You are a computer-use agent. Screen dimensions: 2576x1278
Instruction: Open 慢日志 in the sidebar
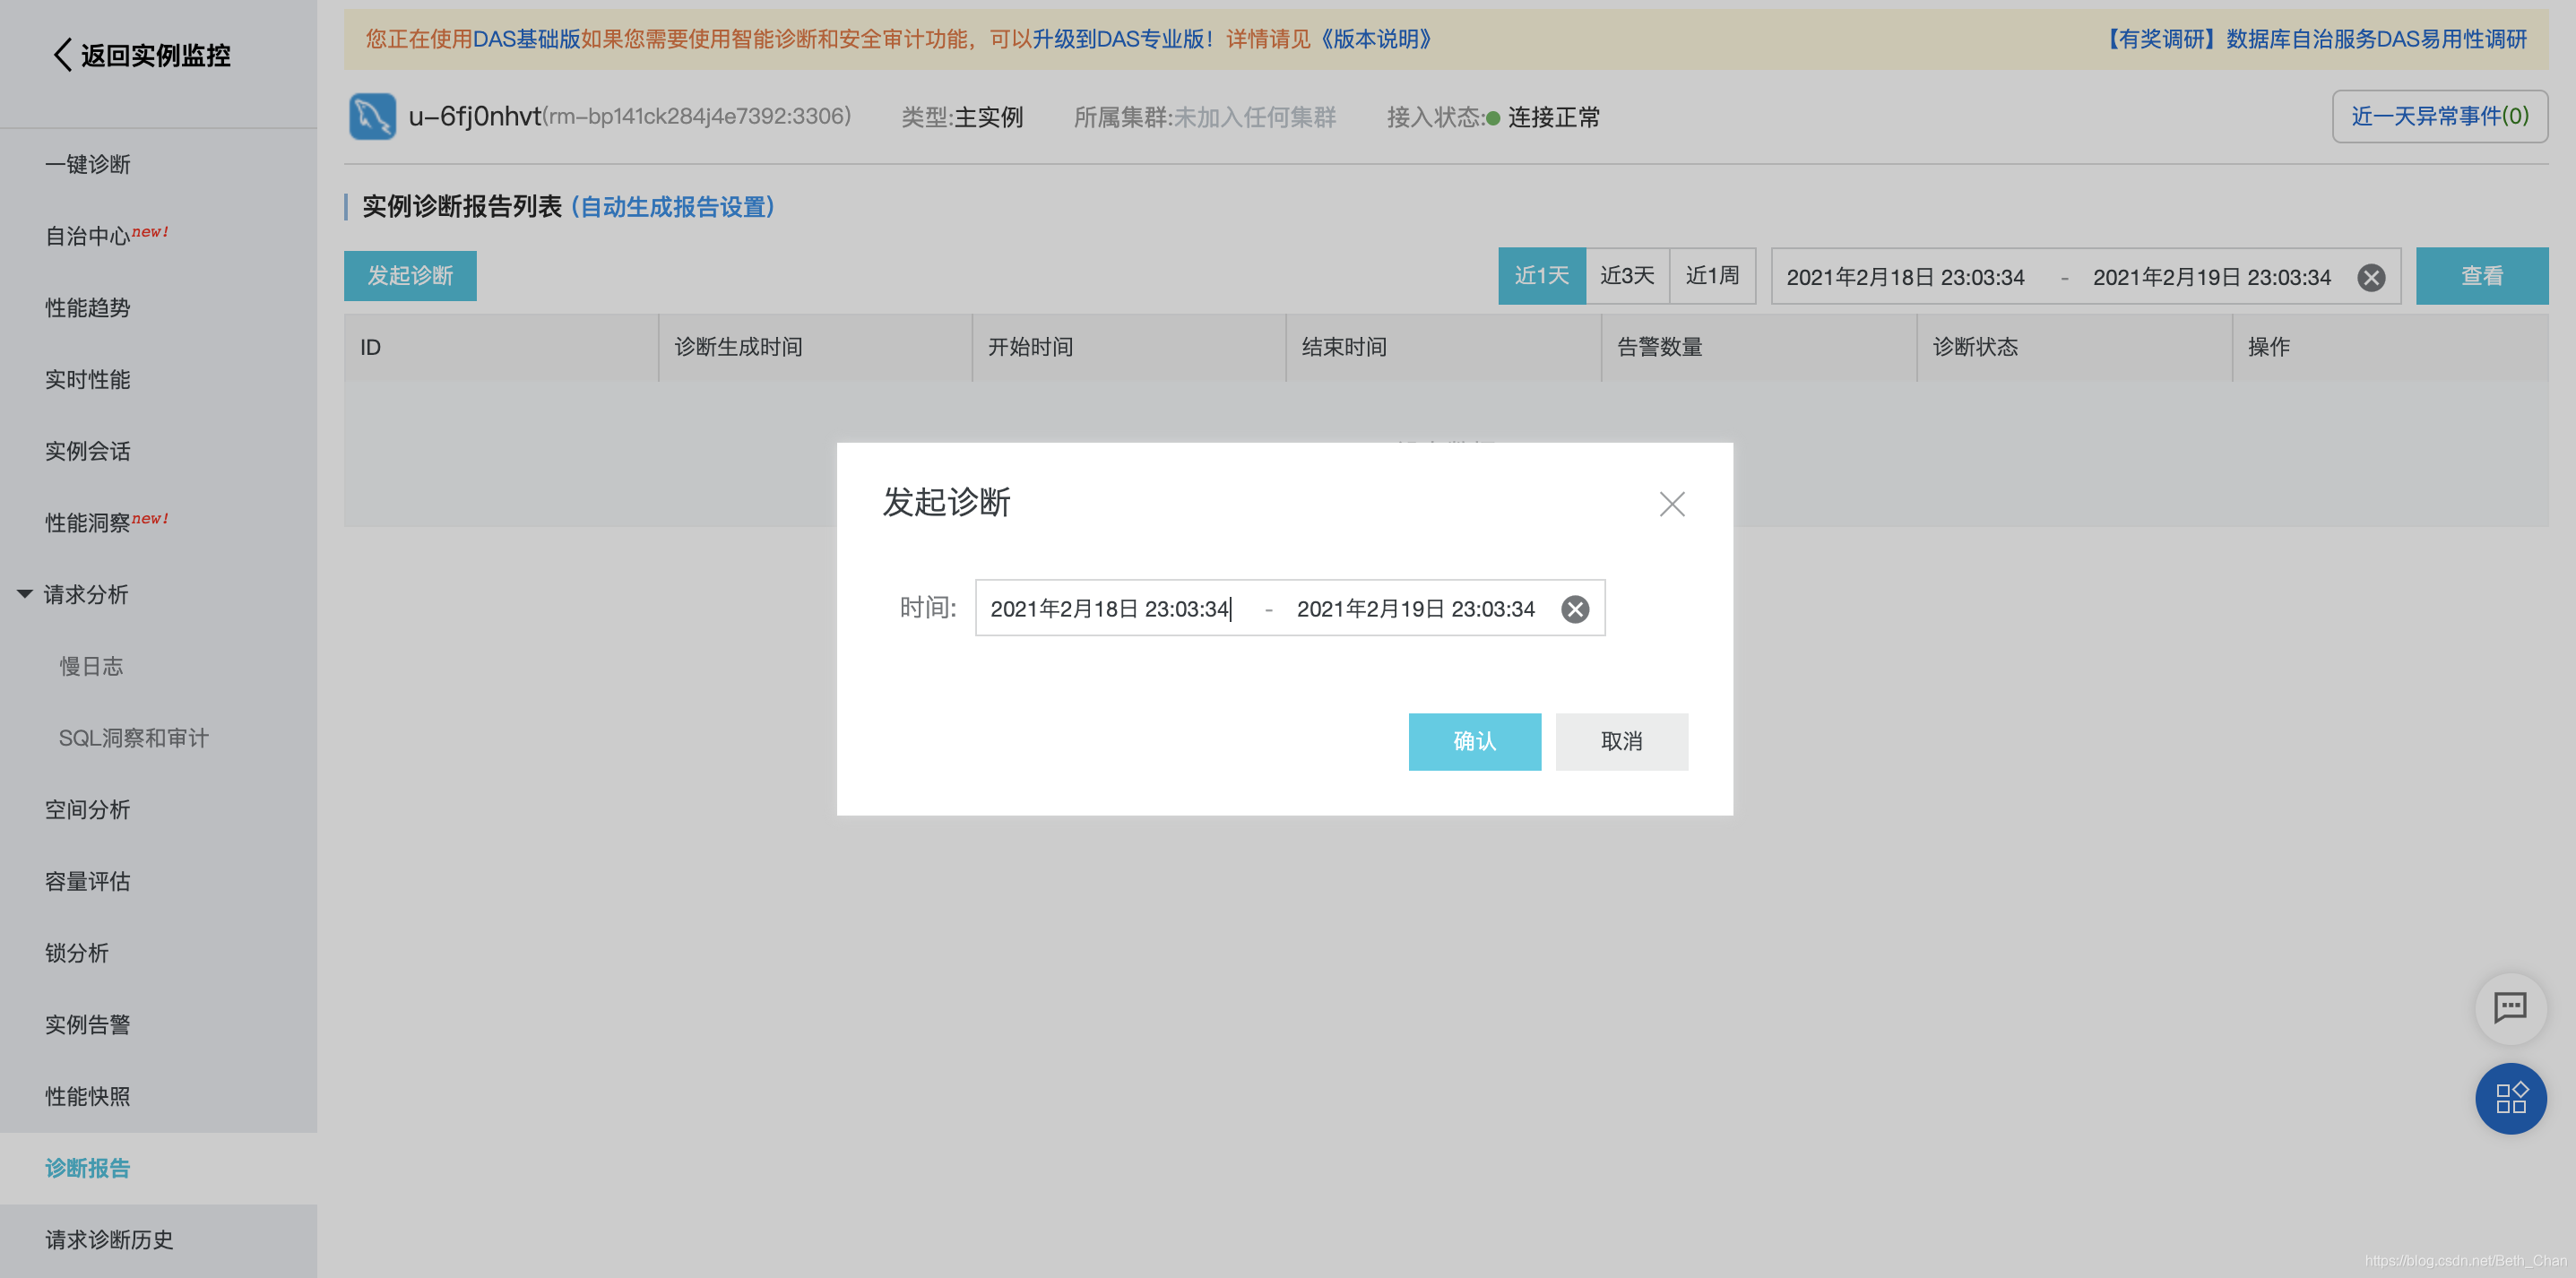[x=91, y=666]
